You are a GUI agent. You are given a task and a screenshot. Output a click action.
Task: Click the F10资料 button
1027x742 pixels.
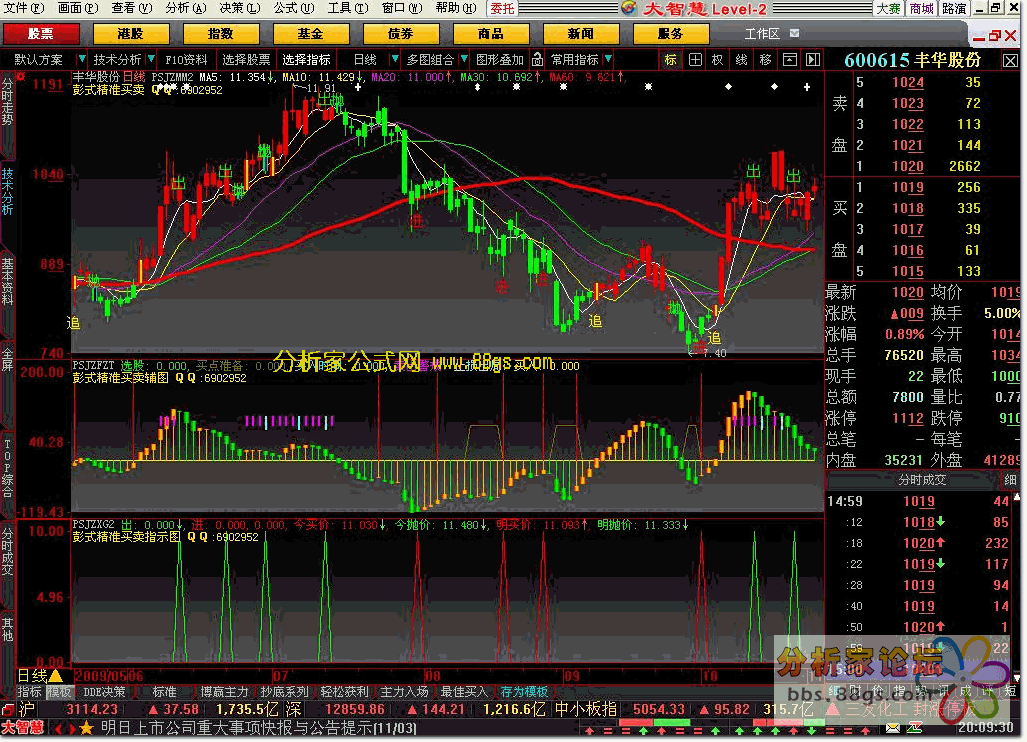click(x=186, y=60)
